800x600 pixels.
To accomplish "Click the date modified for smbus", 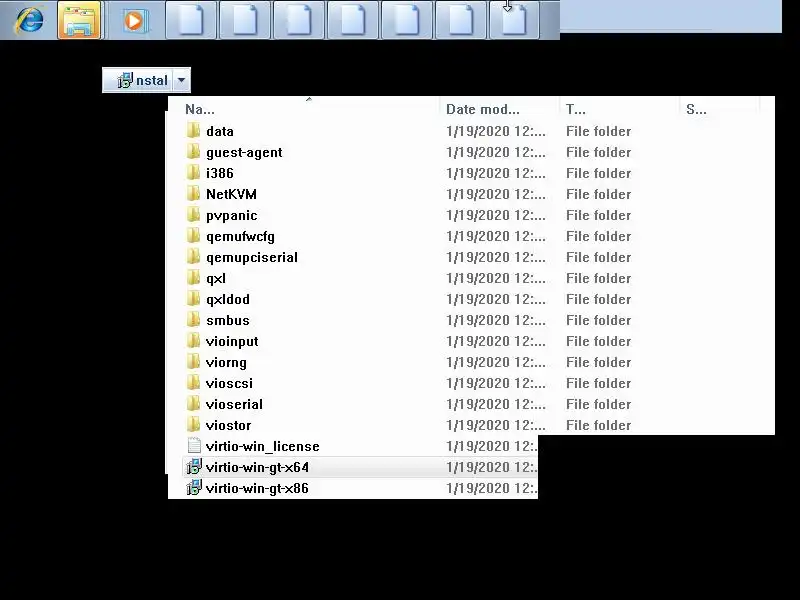I will coord(495,320).
